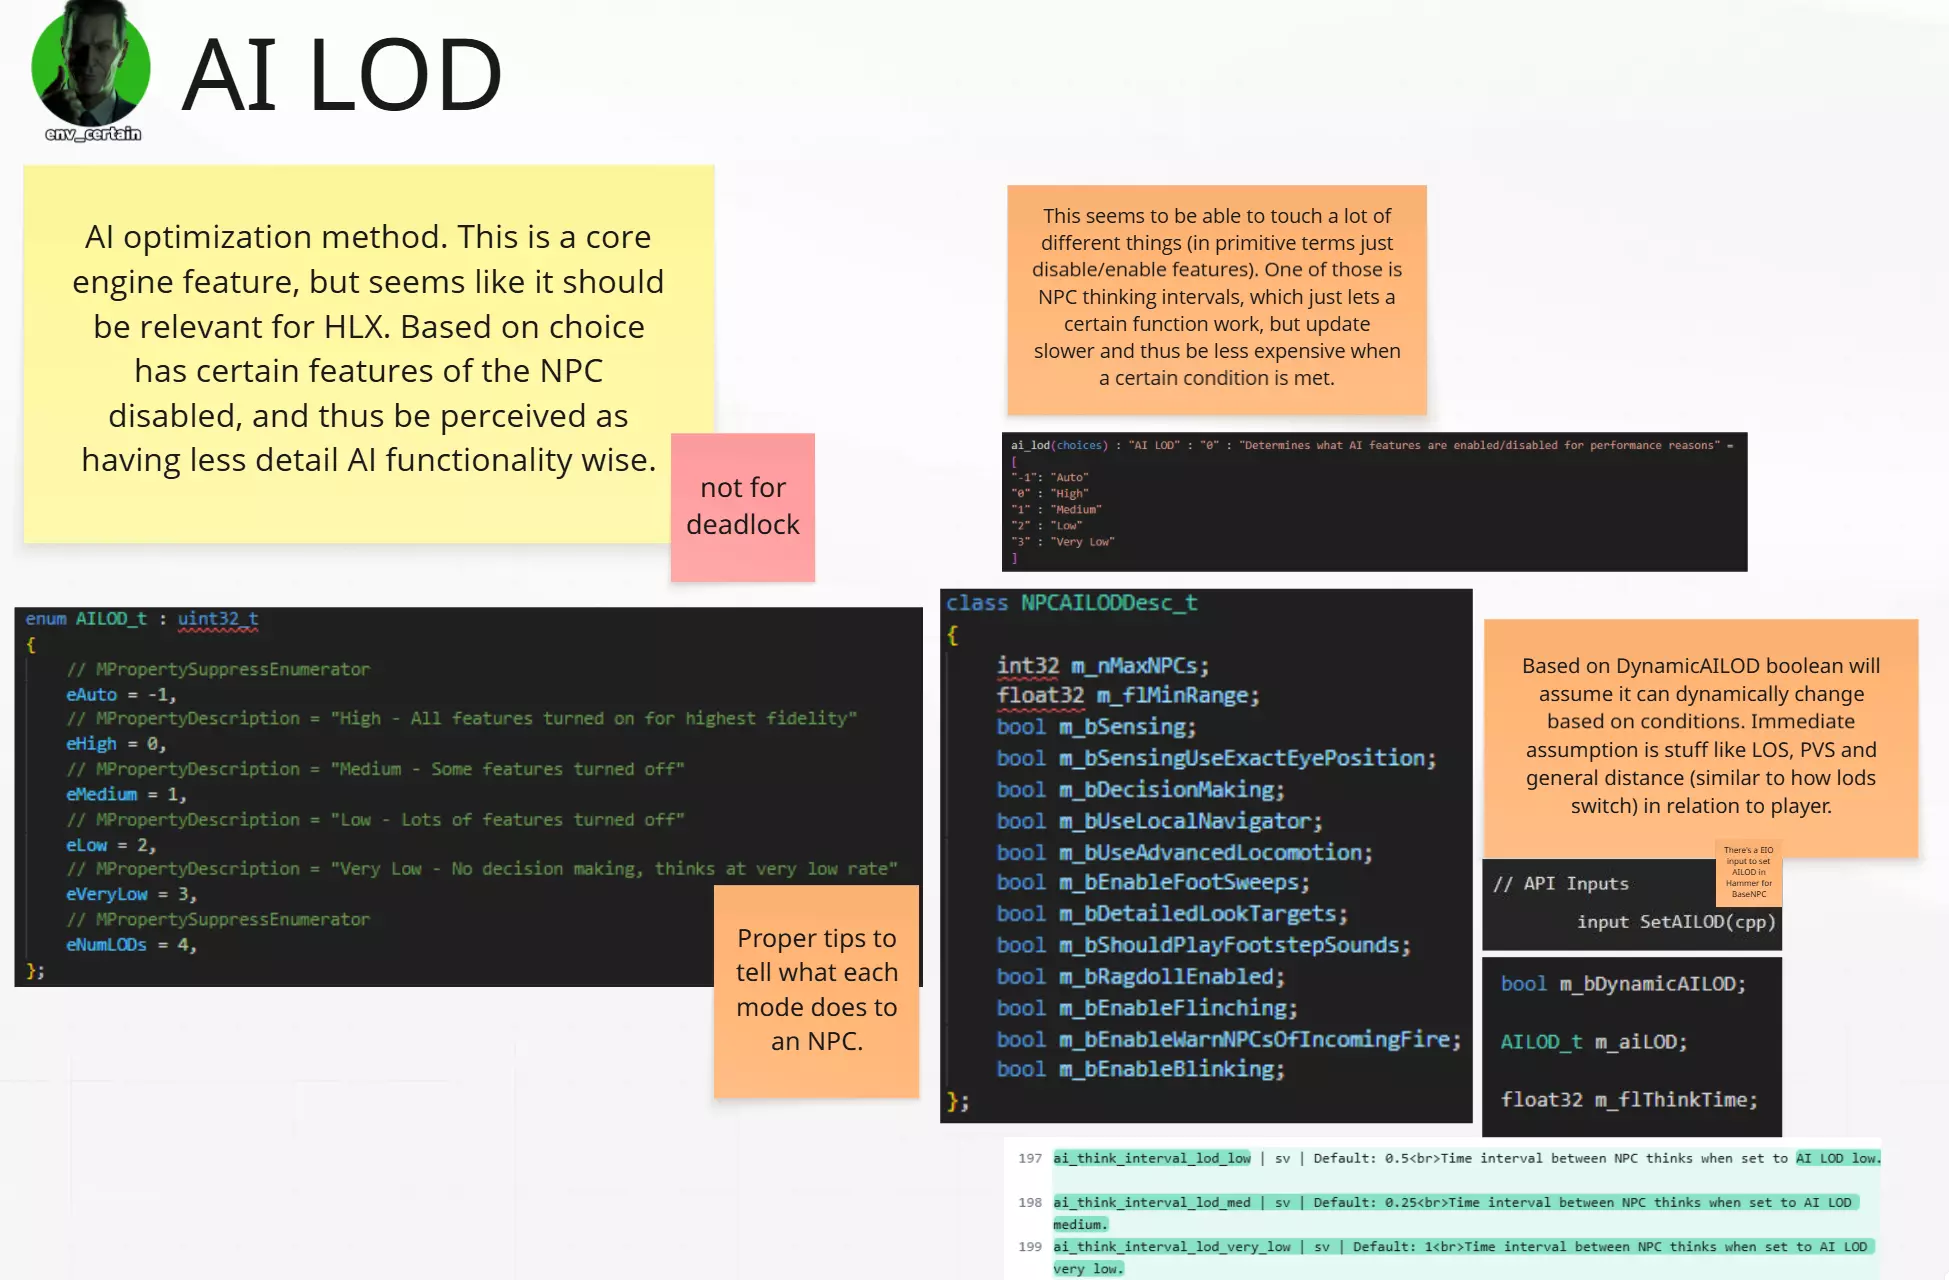Click the '"0" : "High"' choice line

[x=1049, y=494]
